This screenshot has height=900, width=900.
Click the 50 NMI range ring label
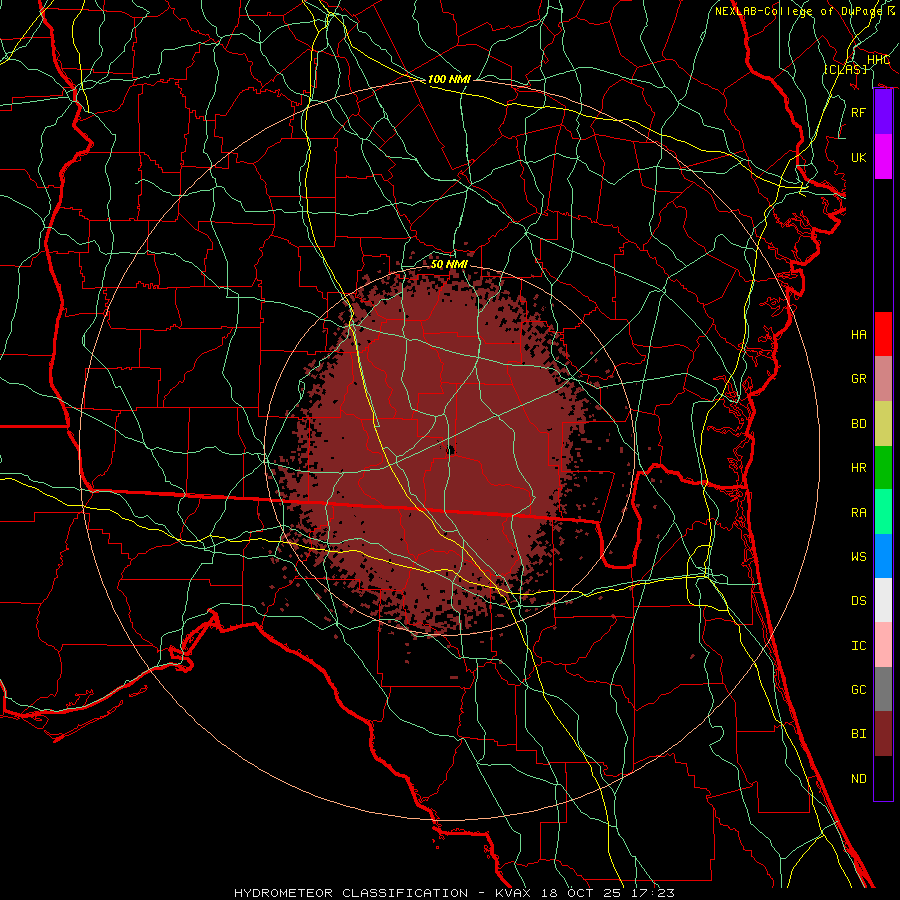pos(449,264)
